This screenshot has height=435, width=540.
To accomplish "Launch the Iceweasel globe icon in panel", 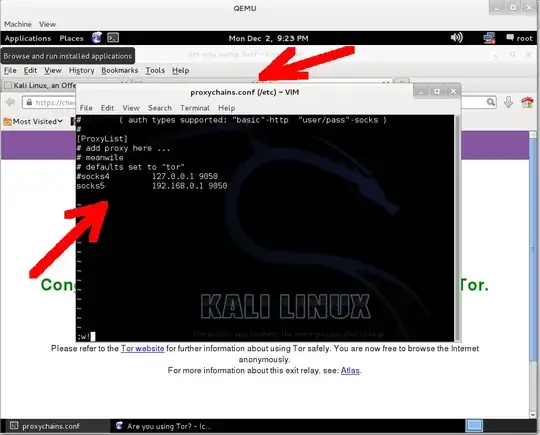I will (x=97, y=38).
